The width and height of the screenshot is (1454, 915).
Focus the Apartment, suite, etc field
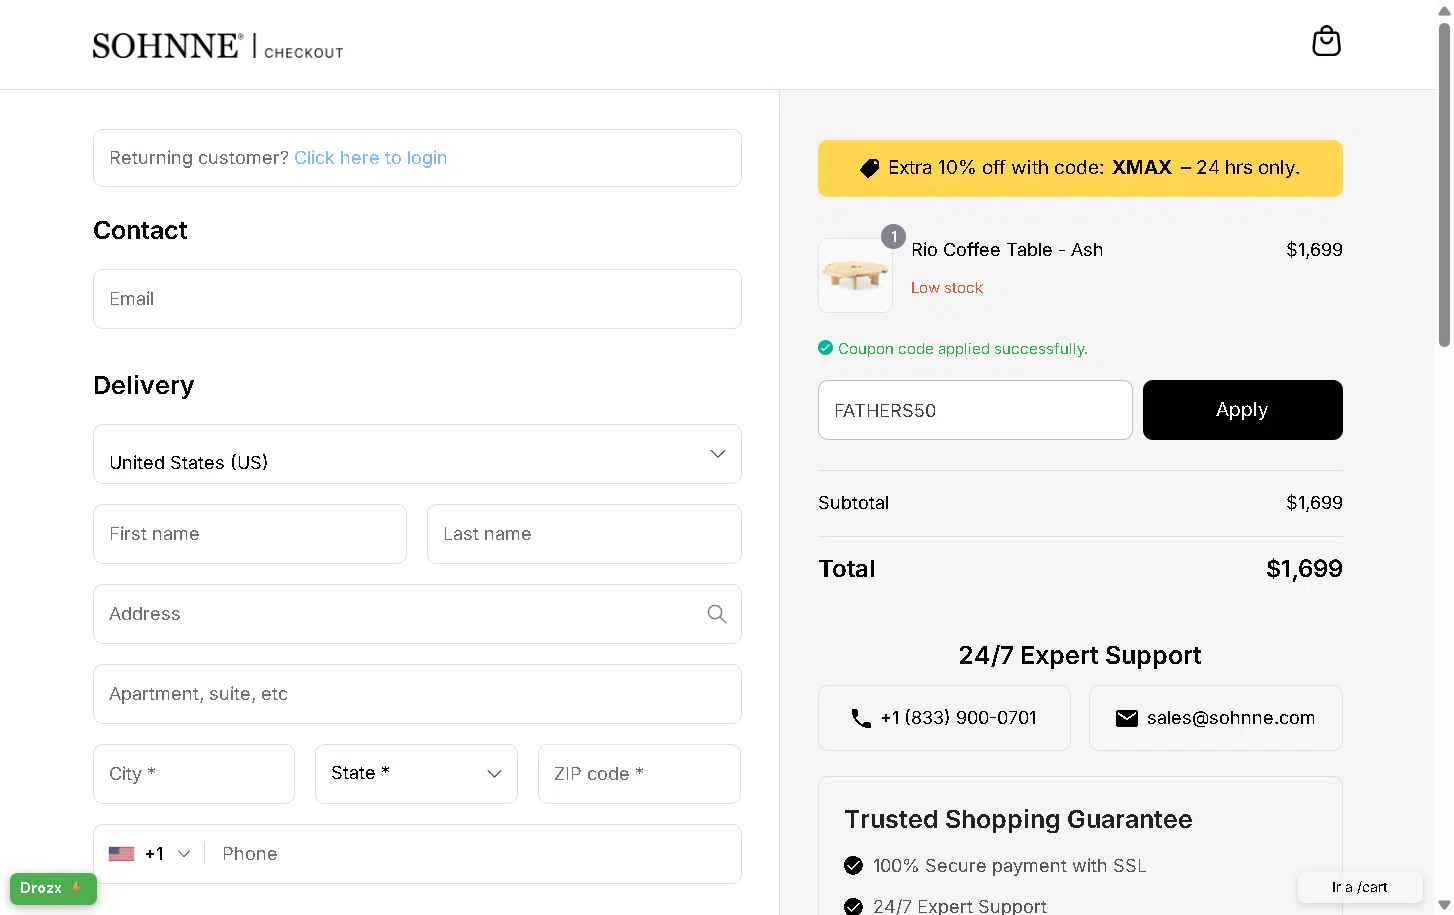click(417, 694)
